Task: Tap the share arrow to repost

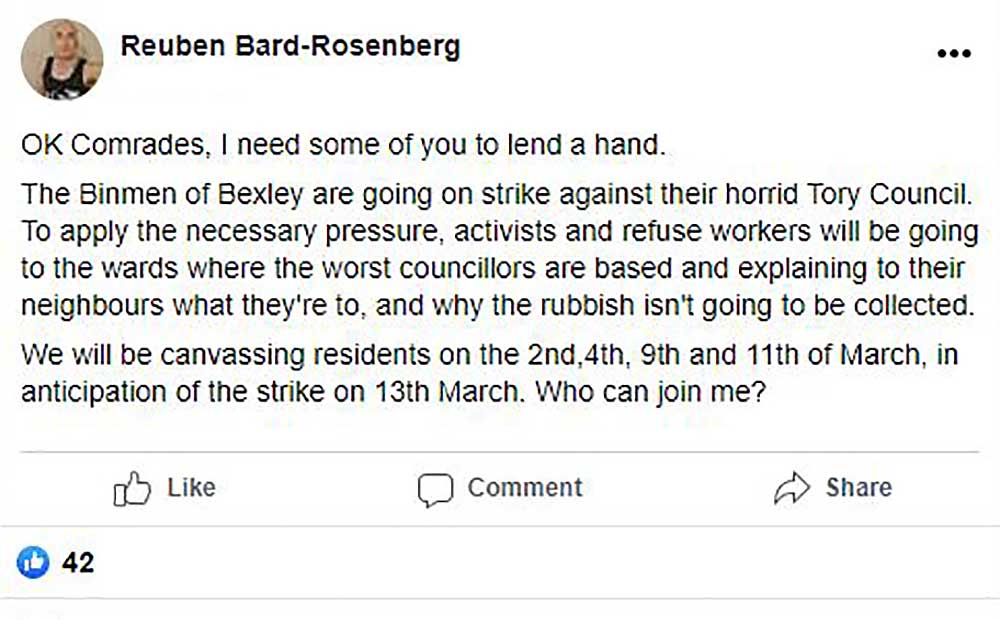Action: click(793, 487)
